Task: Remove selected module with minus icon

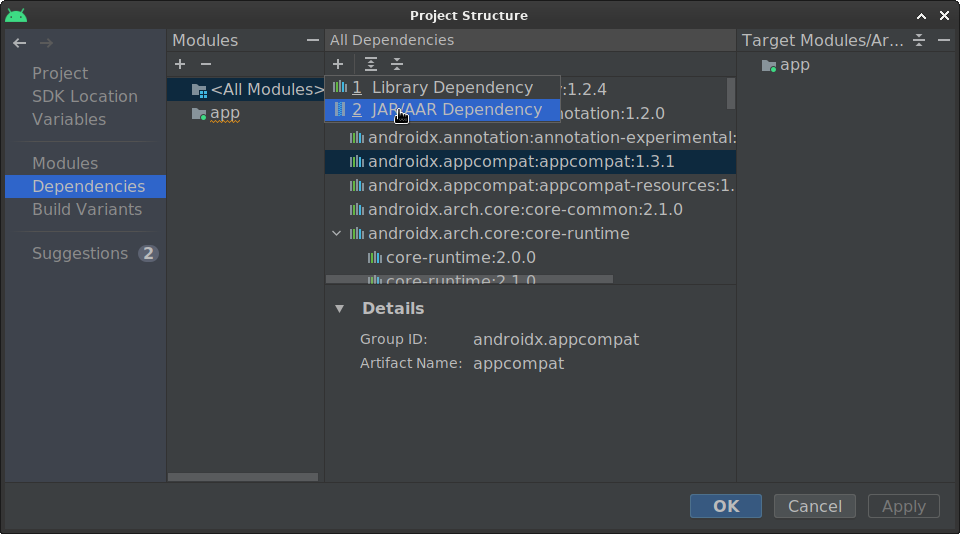Action: pyautogui.click(x=206, y=64)
